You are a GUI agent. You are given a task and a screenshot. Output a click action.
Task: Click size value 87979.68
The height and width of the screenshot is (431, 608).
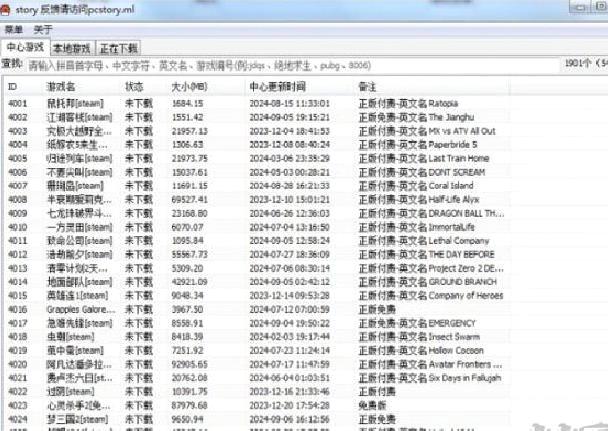[189, 405]
